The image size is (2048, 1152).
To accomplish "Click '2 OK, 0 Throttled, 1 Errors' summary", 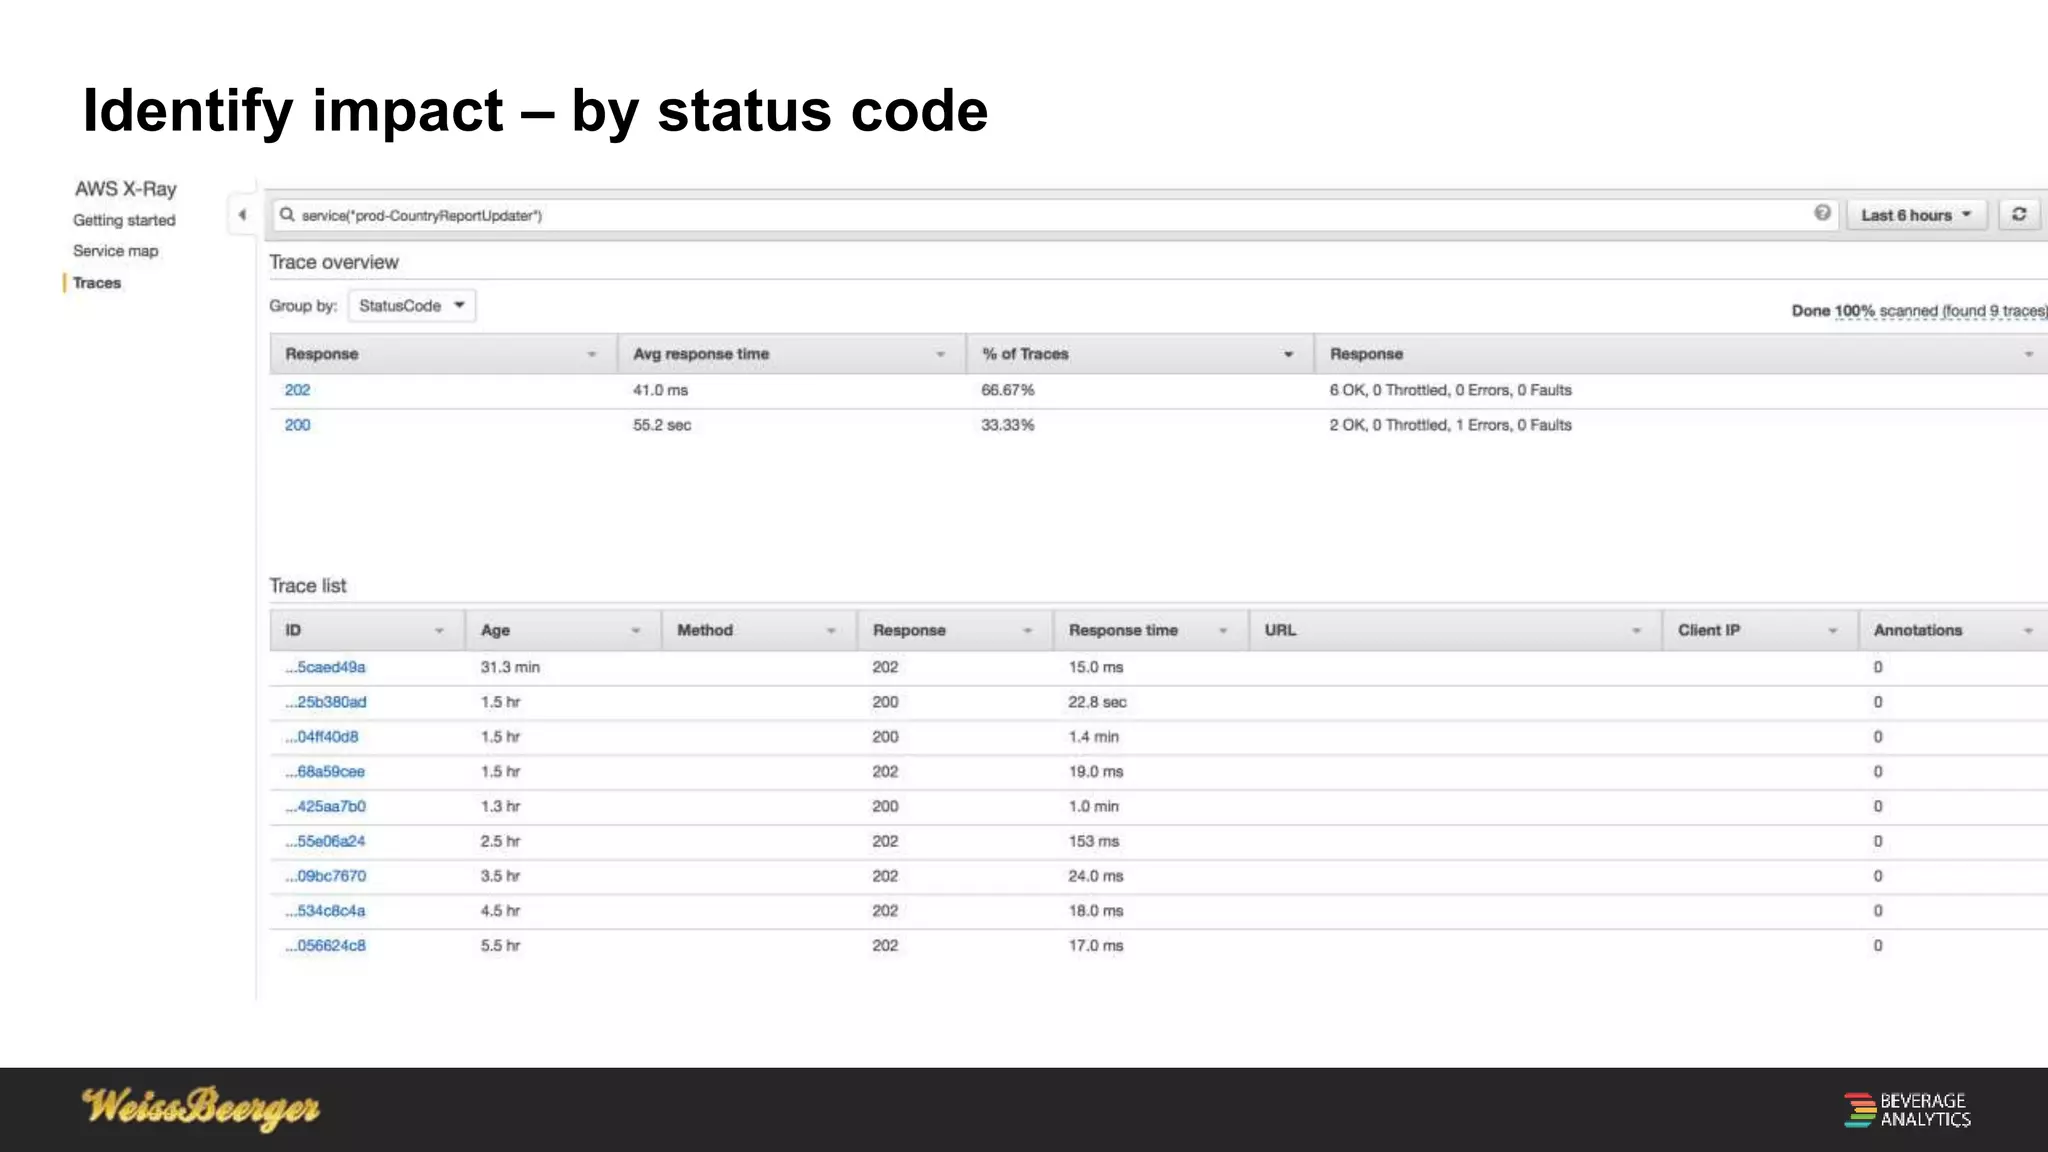I will coord(1450,425).
